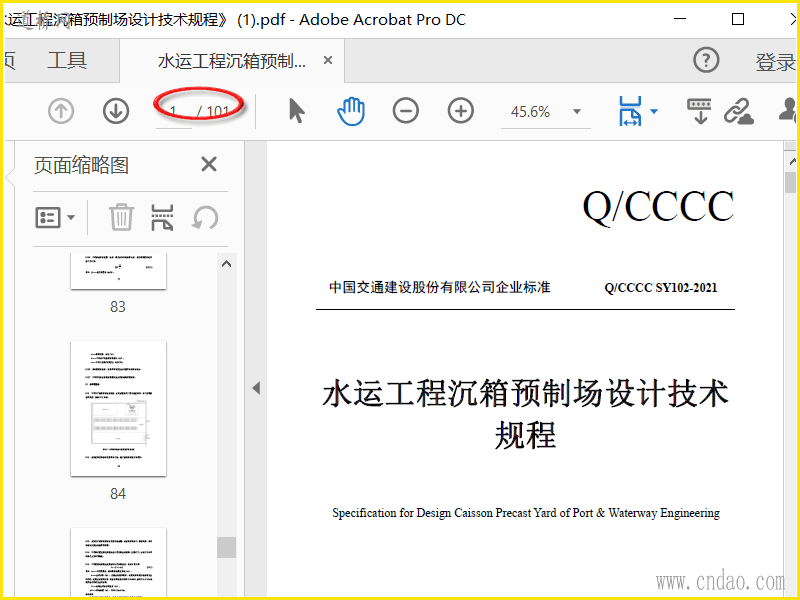Click the user share icon in toolbar

coord(788,110)
